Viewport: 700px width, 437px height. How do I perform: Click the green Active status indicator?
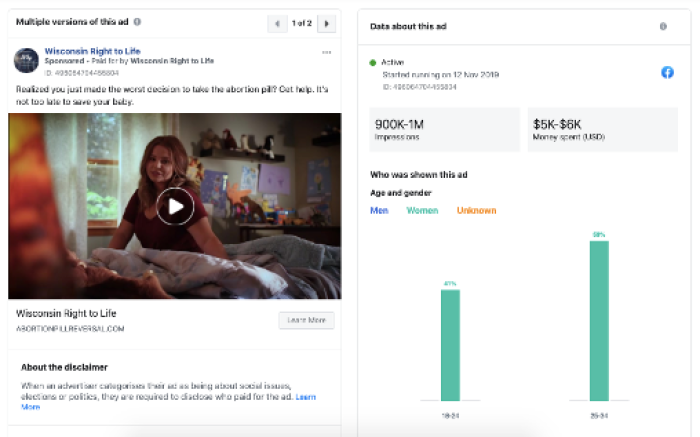[x=372, y=62]
